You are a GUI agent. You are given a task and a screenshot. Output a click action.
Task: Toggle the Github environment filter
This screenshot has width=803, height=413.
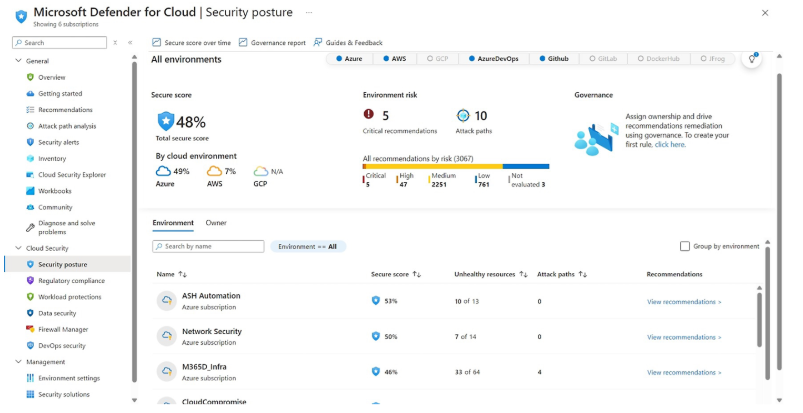(554, 59)
